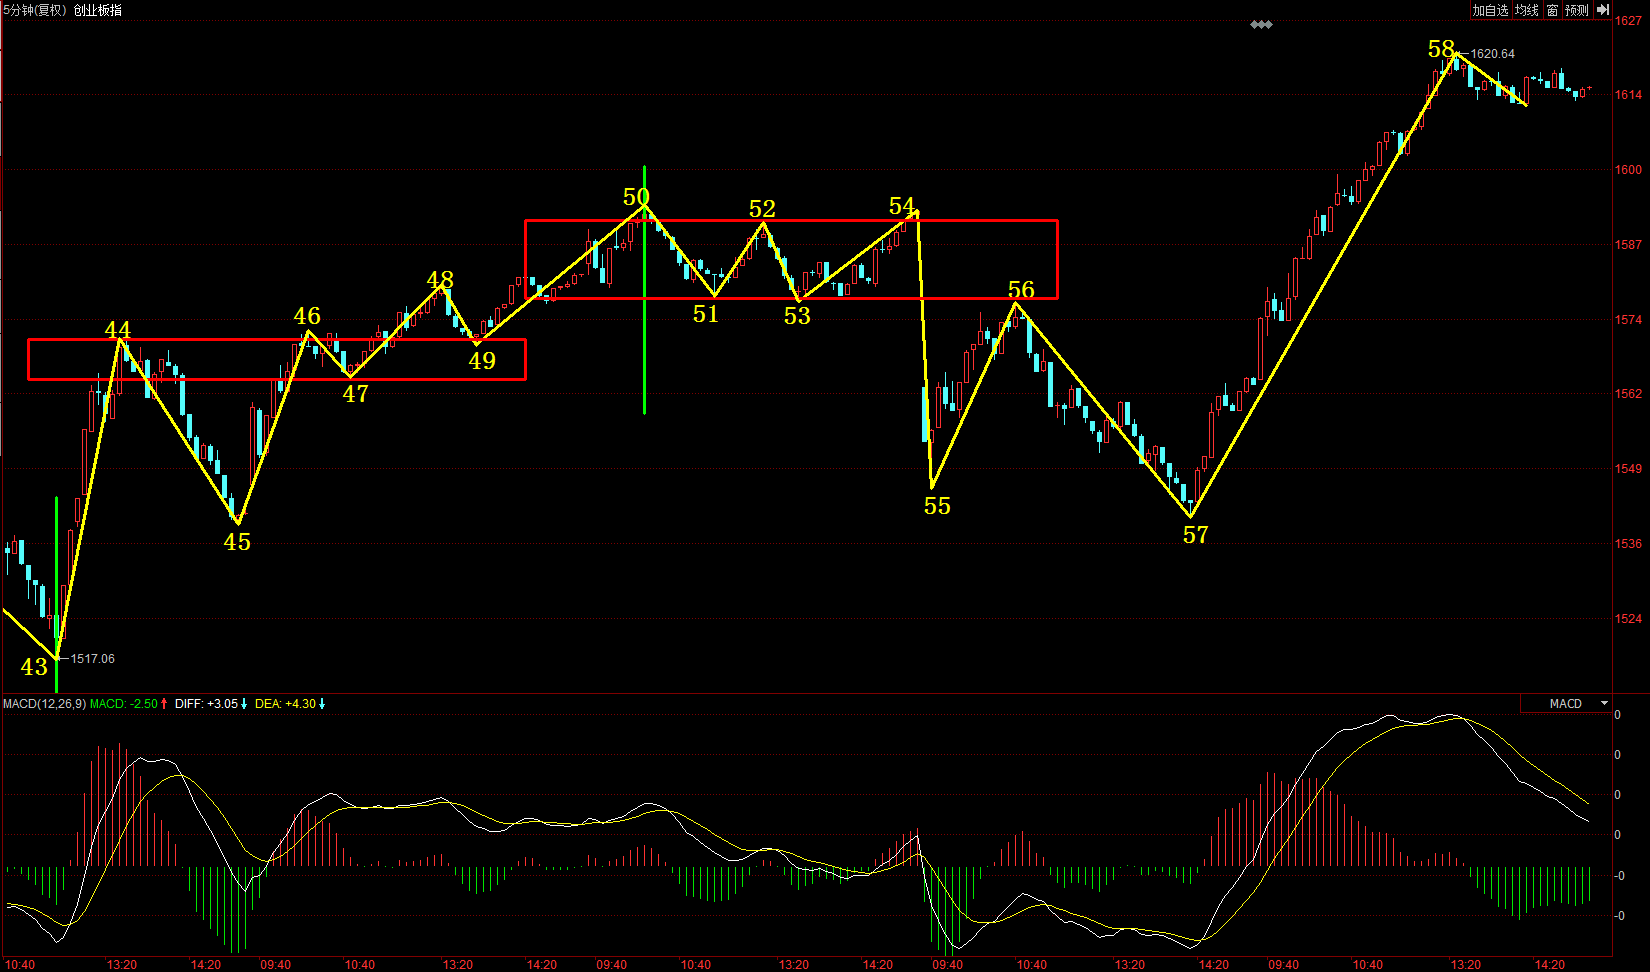Click the 1517.06 low price label

[92, 659]
